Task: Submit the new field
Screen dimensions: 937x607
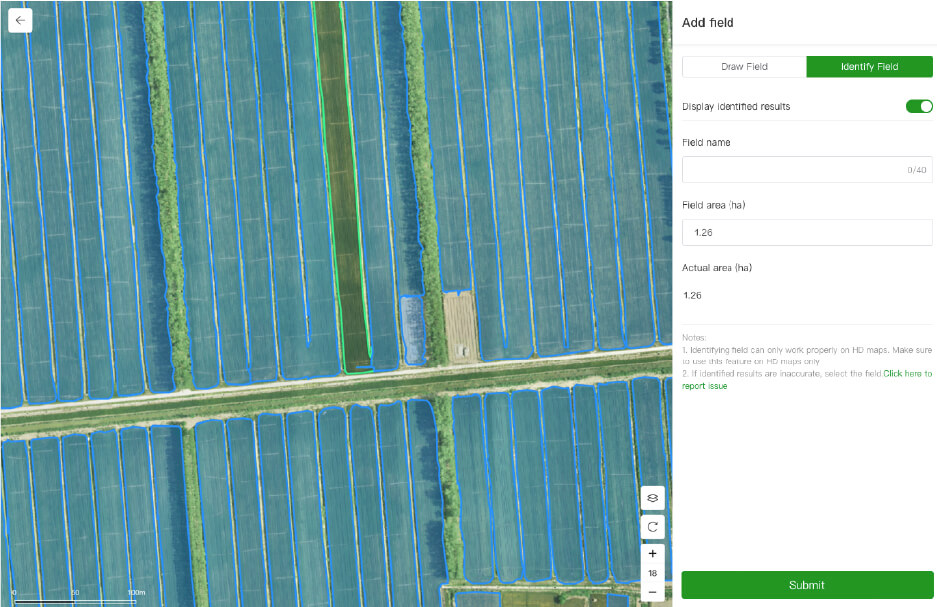Action: pos(807,585)
